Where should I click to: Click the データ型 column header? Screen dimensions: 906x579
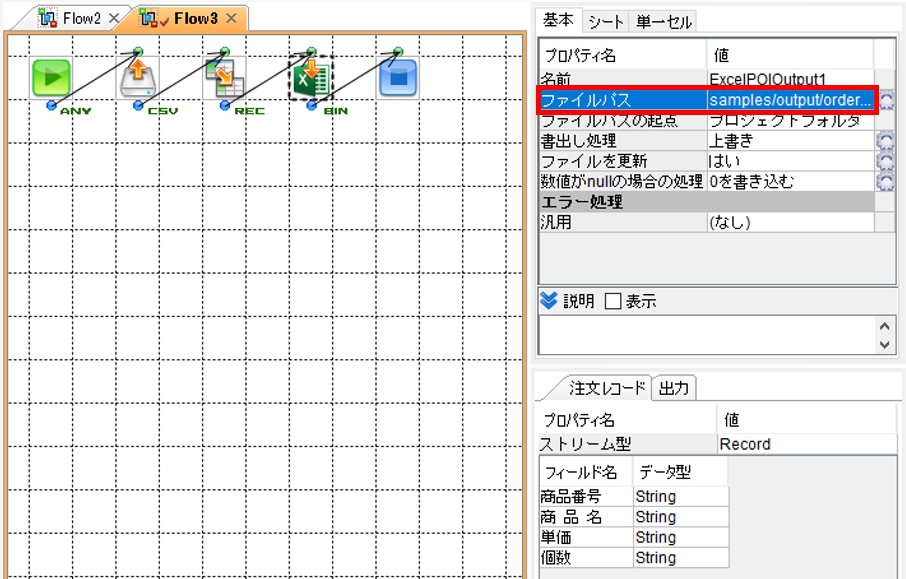coord(681,472)
